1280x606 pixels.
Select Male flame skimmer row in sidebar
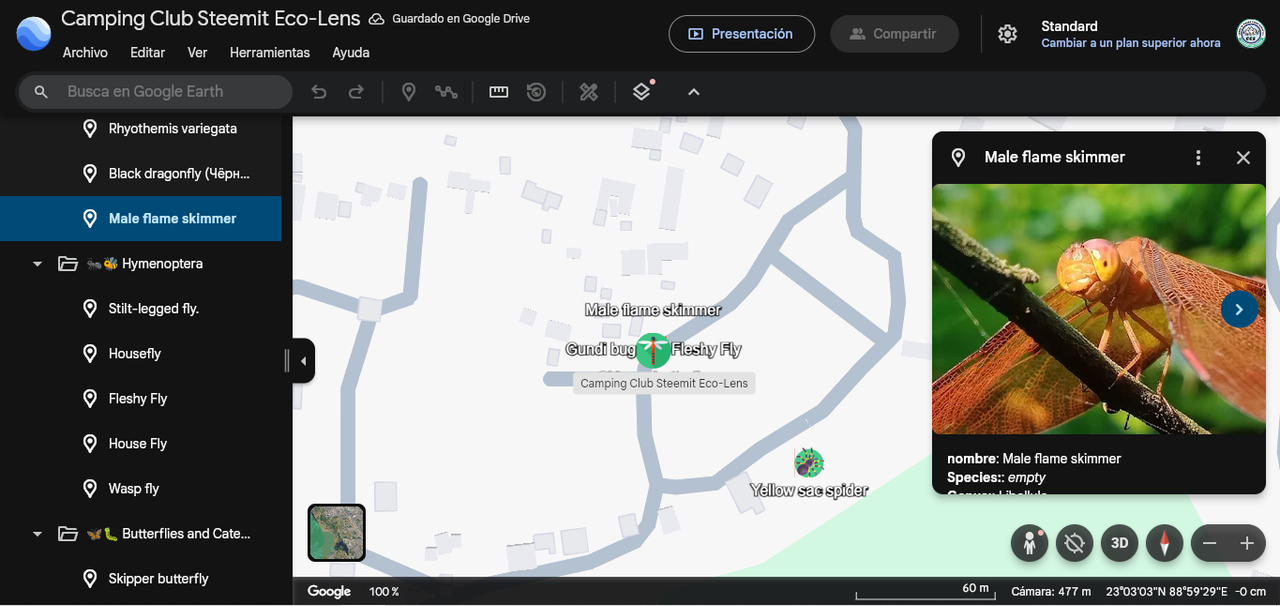coord(140,219)
